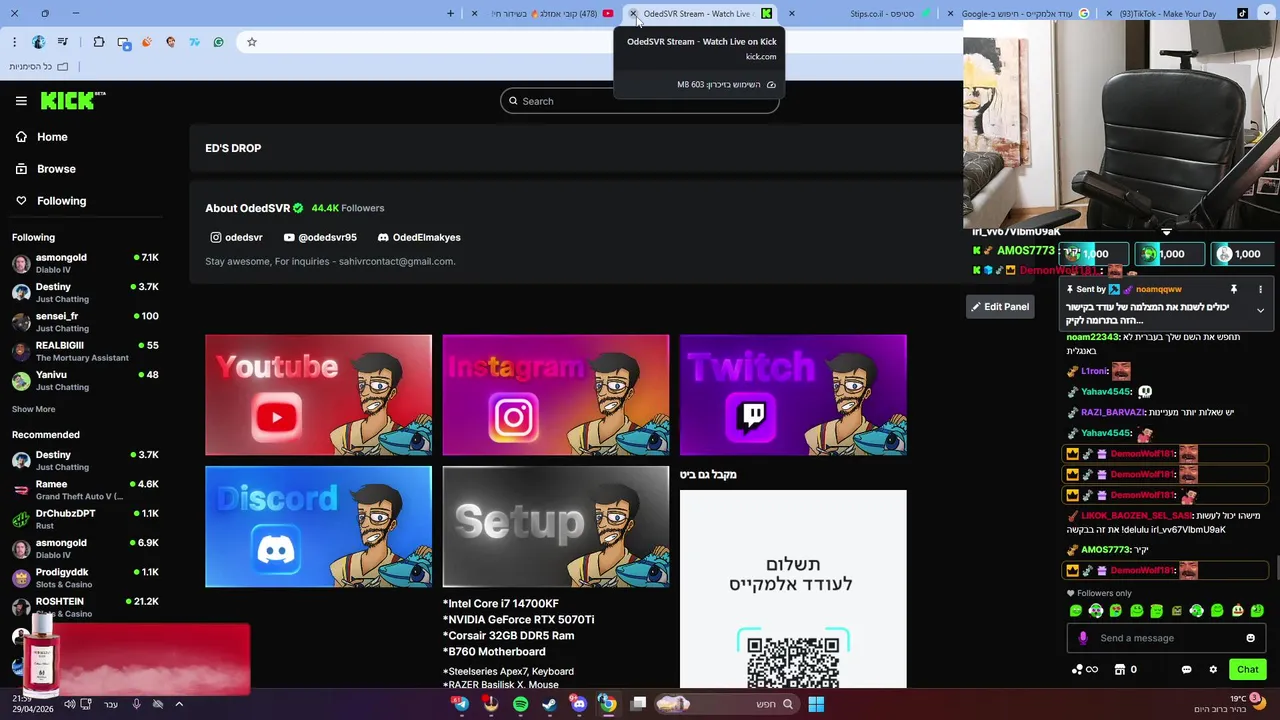Show hidden tray icons chevron

pyautogui.click(x=179, y=704)
